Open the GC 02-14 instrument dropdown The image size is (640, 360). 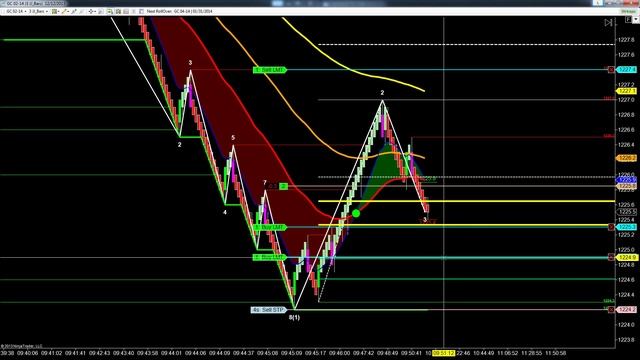coord(16,11)
